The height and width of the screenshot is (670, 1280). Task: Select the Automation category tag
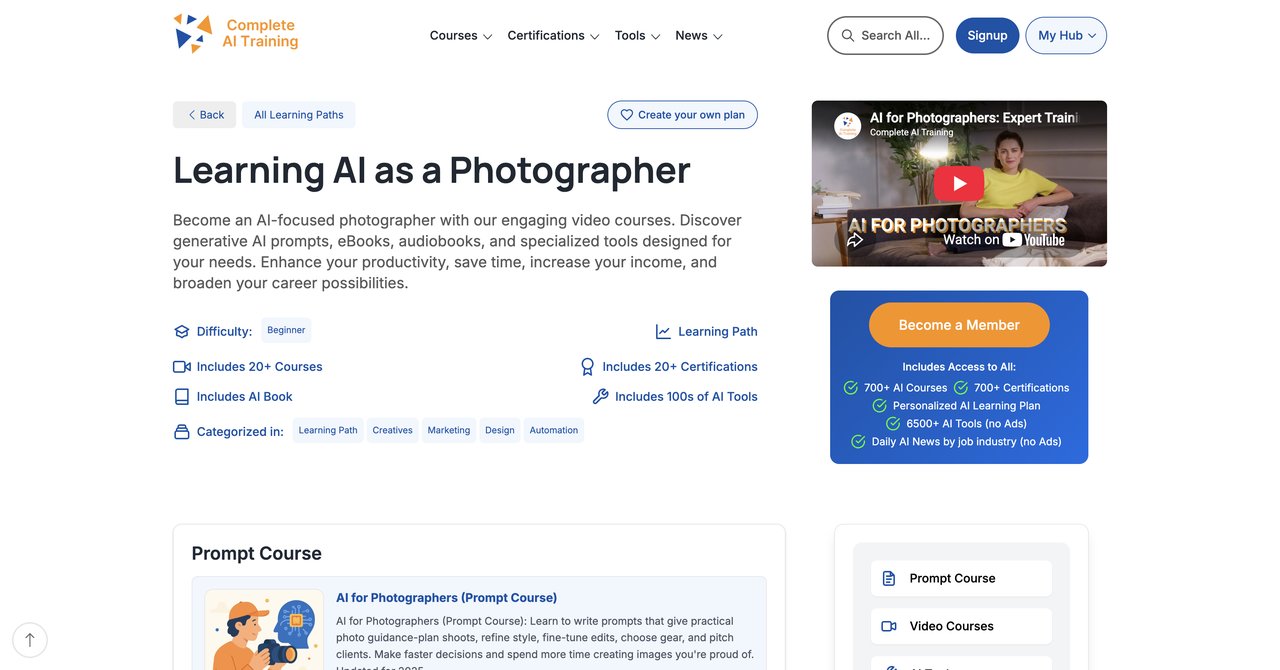554,430
